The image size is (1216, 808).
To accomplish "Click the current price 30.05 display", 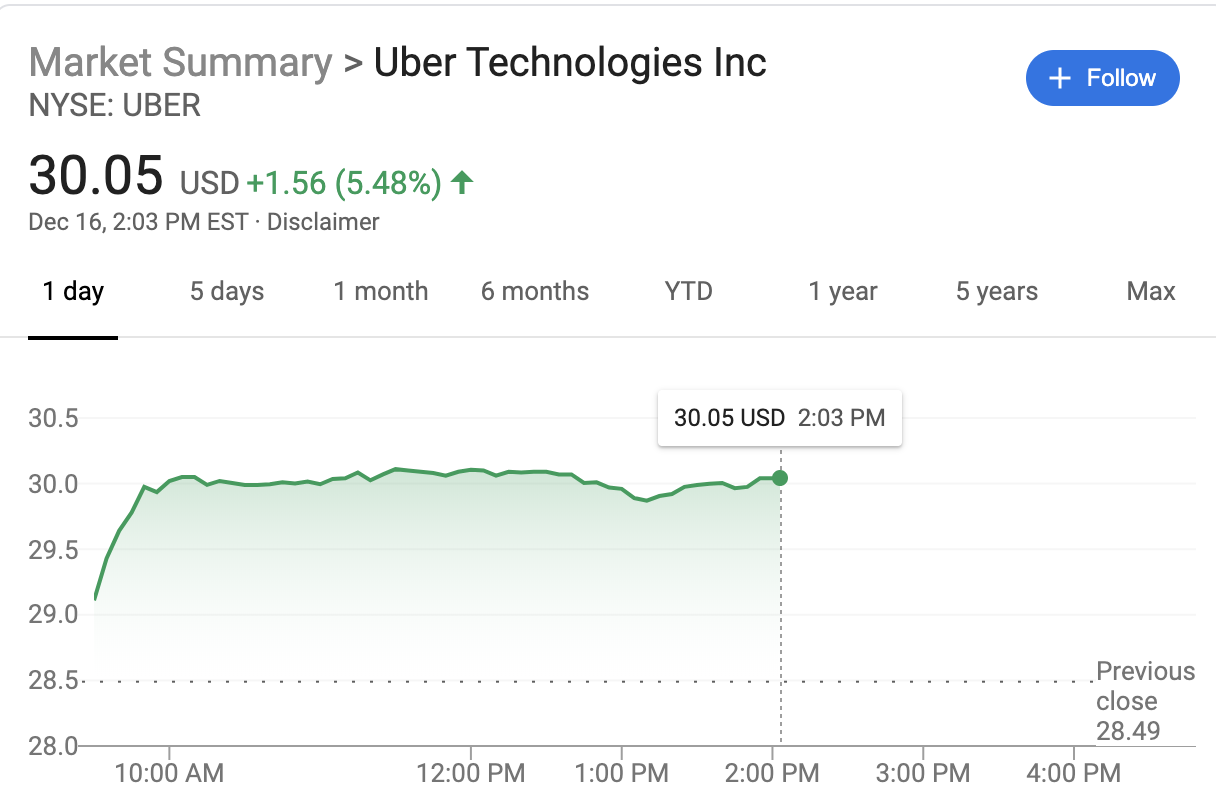I will pyautogui.click(x=97, y=175).
